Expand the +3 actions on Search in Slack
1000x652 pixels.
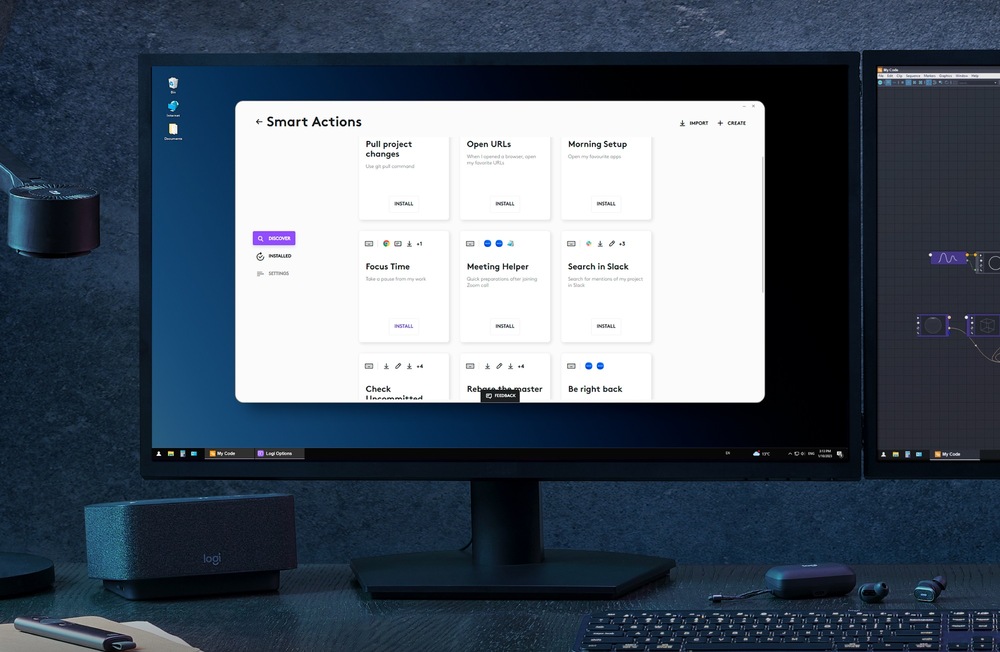click(x=622, y=244)
